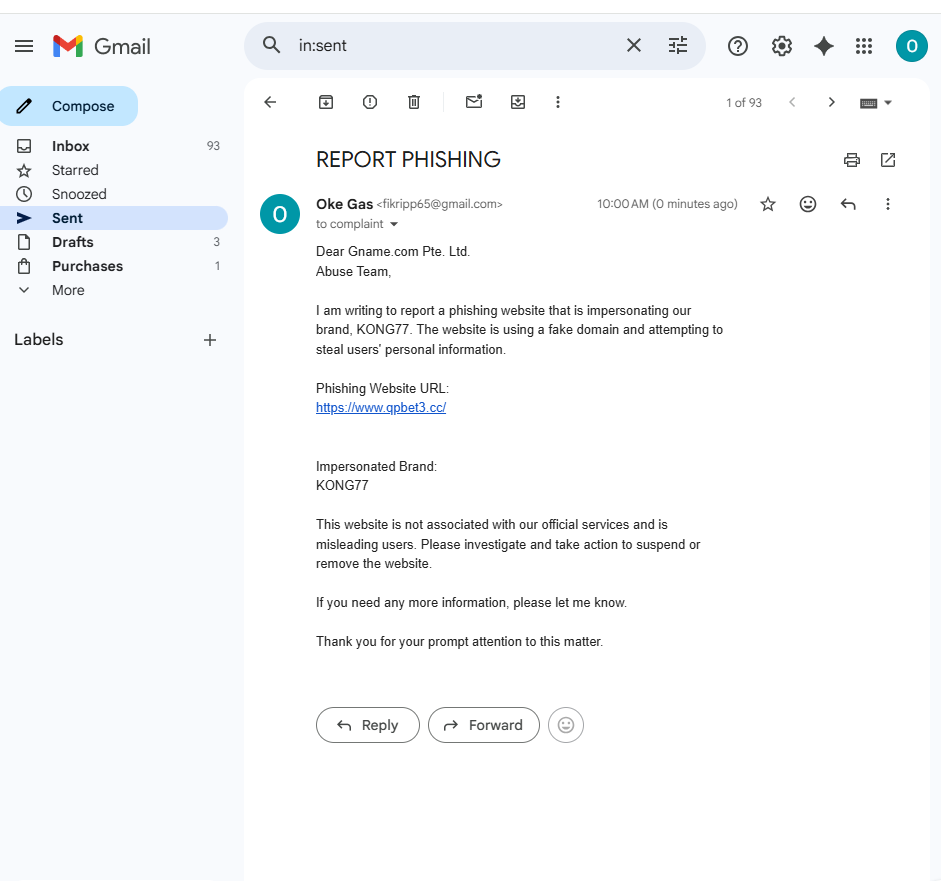941x881 pixels.
Task: Open the Snoozed folder
Action: pyautogui.click(x=114, y=194)
